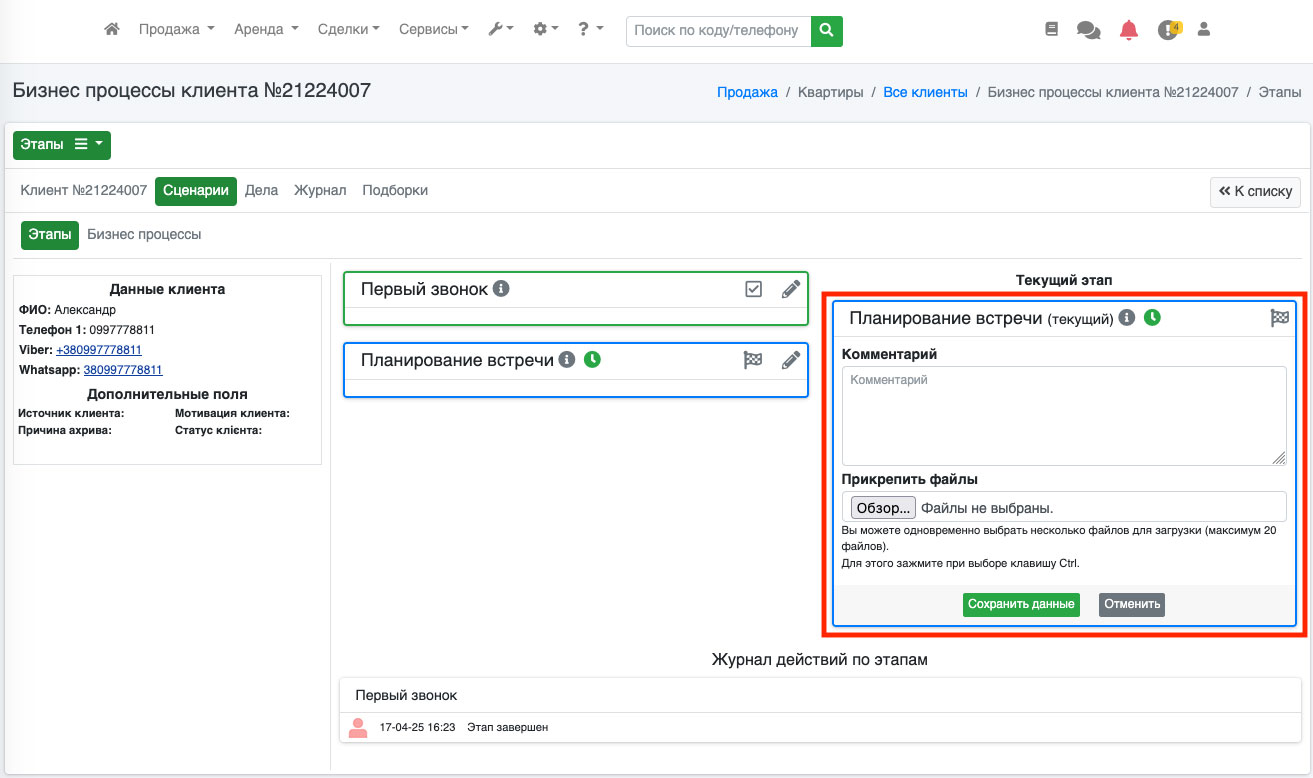Click the red notification bell
Viewport: 1313px width, 778px height.
click(x=1129, y=30)
